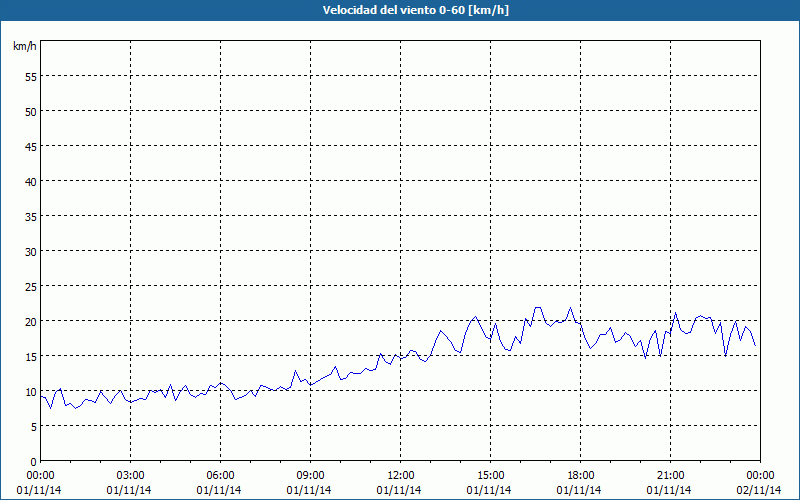This screenshot has width=800, height=500.
Task: Click the y-axis value 30
Action: [x=31, y=252]
